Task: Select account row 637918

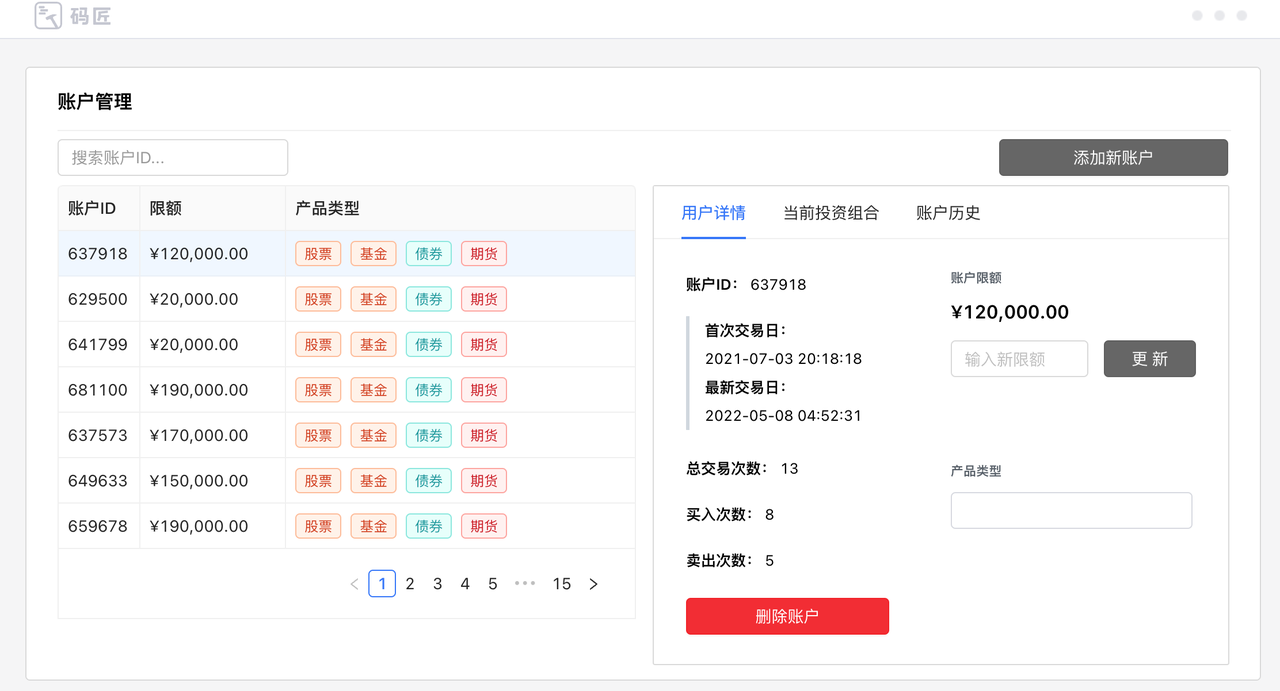Action: pos(347,254)
